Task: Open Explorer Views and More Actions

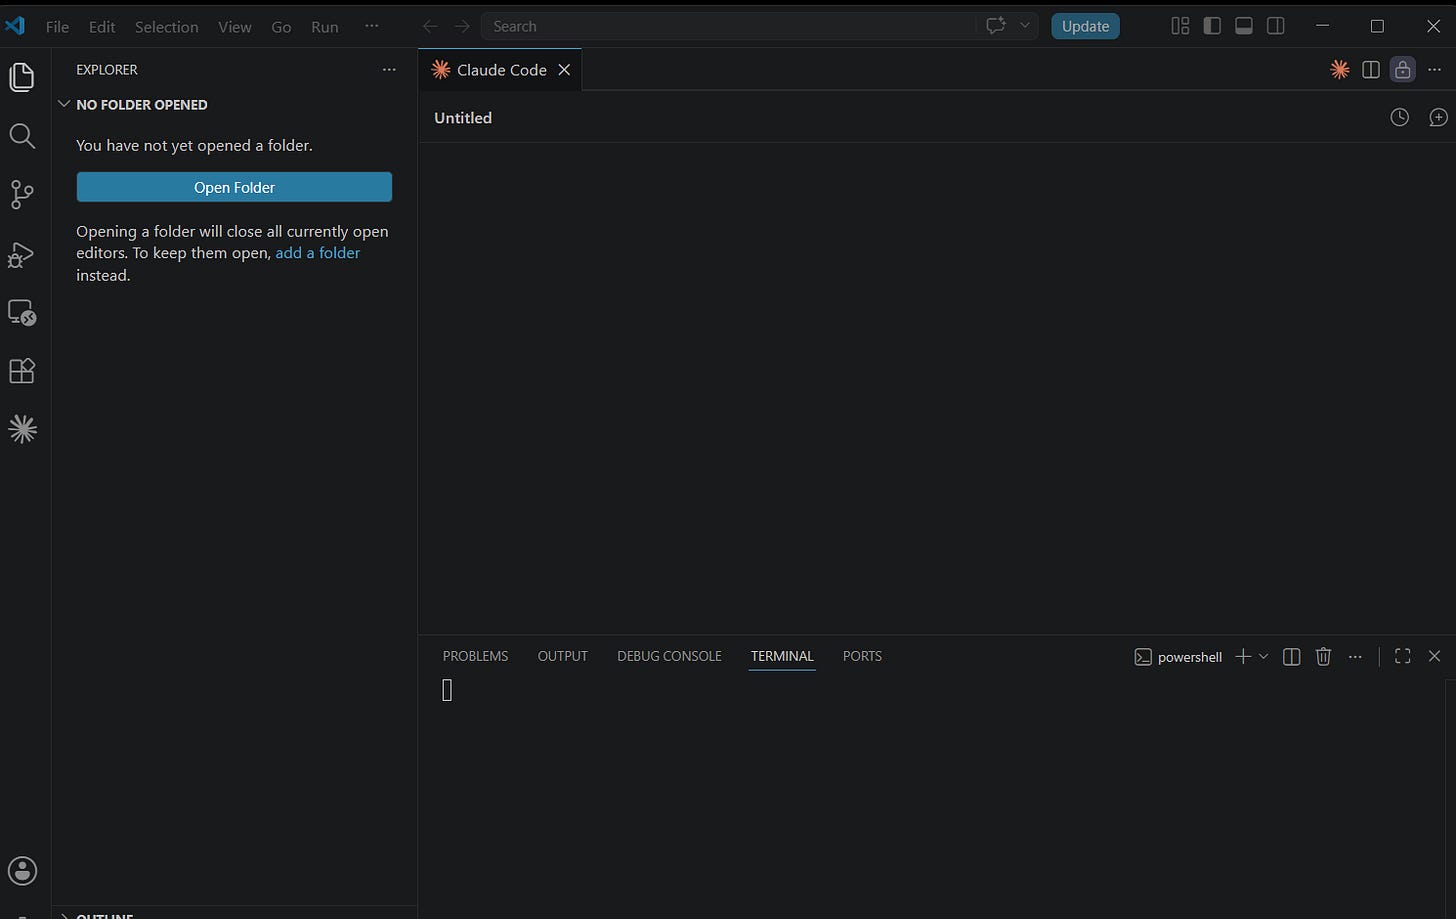Action: [389, 69]
